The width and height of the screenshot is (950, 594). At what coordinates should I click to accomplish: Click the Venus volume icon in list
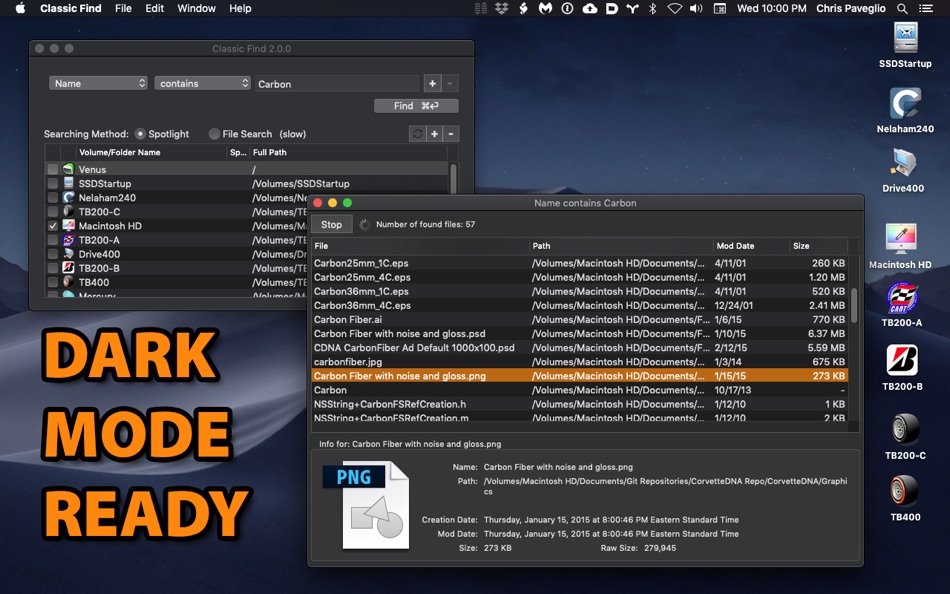point(68,169)
